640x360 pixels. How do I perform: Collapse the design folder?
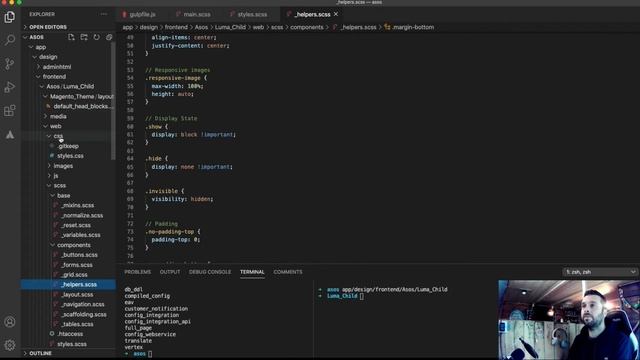click(68, 57)
